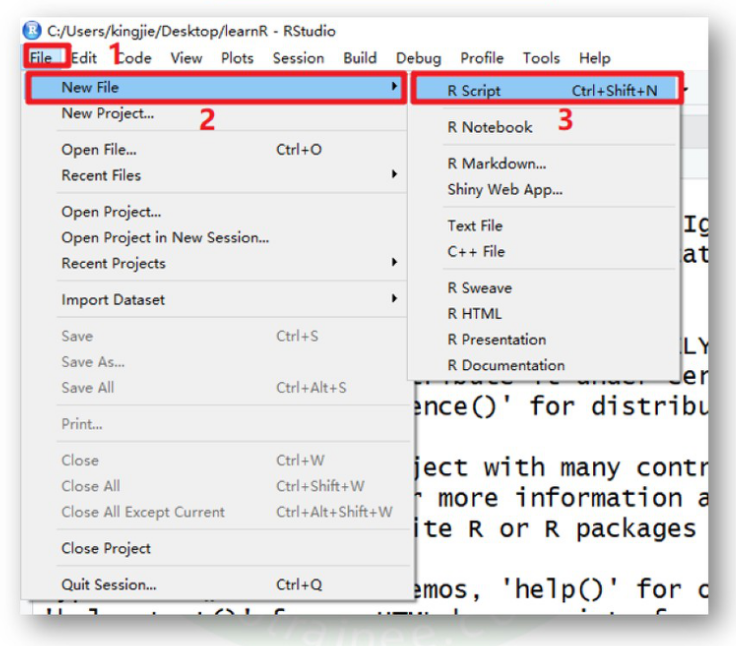The width and height of the screenshot is (736, 646).
Task: Open the Profile menu
Action: 482,58
